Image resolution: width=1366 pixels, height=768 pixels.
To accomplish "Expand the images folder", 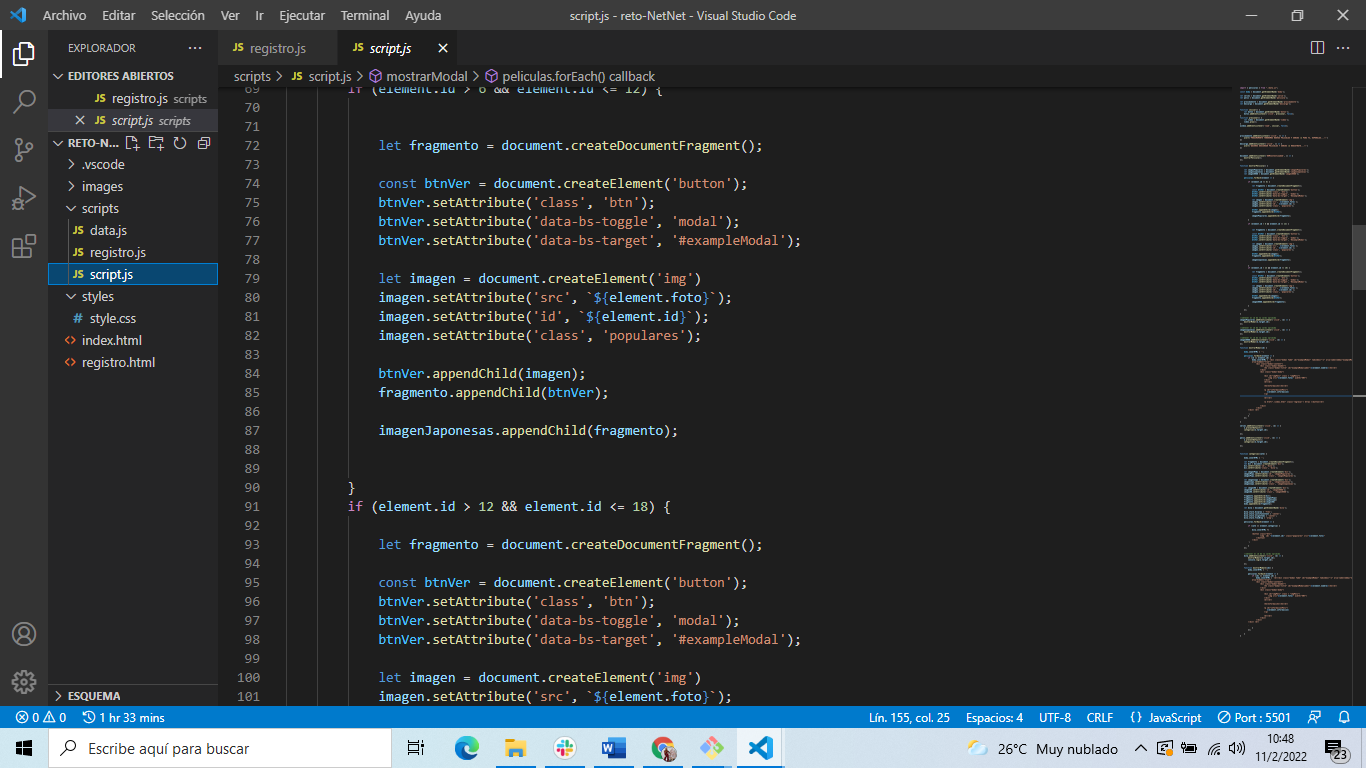I will click(x=132, y=187).
